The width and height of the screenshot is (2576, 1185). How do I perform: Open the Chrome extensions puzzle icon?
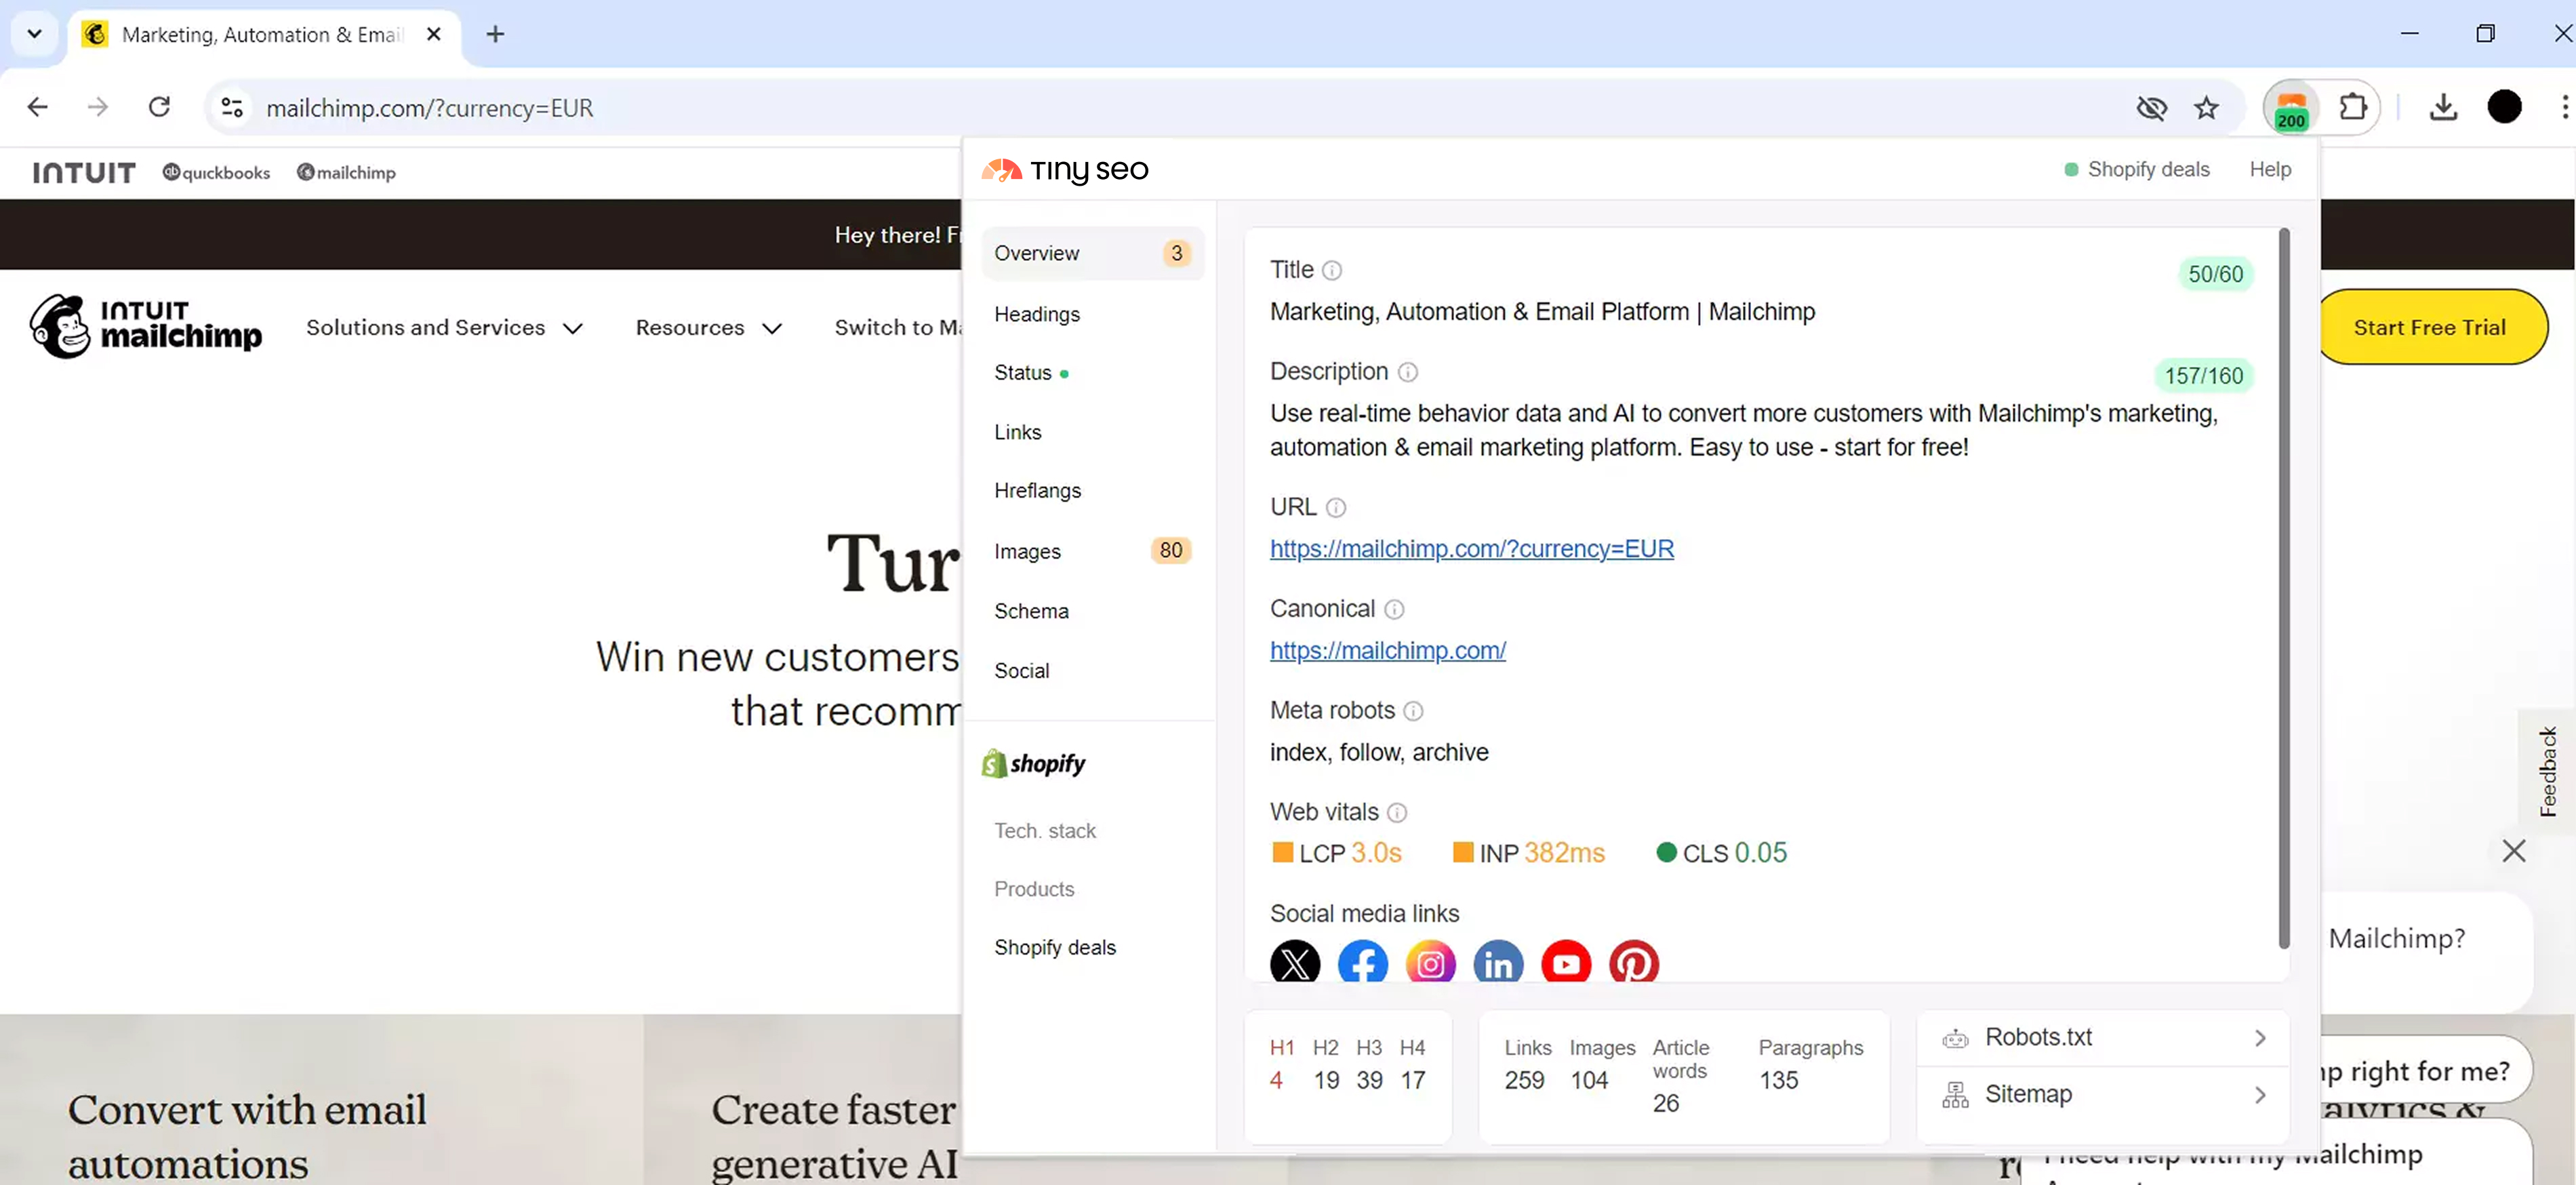[x=2353, y=107]
